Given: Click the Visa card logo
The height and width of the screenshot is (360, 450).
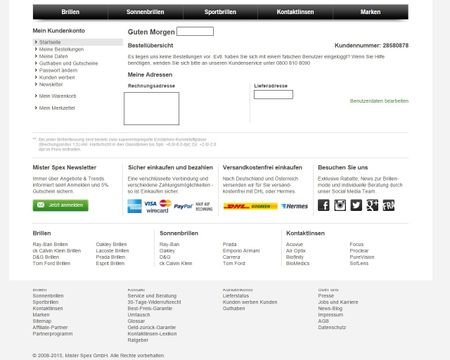Looking at the screenshot, I should [x=150, y=203].
